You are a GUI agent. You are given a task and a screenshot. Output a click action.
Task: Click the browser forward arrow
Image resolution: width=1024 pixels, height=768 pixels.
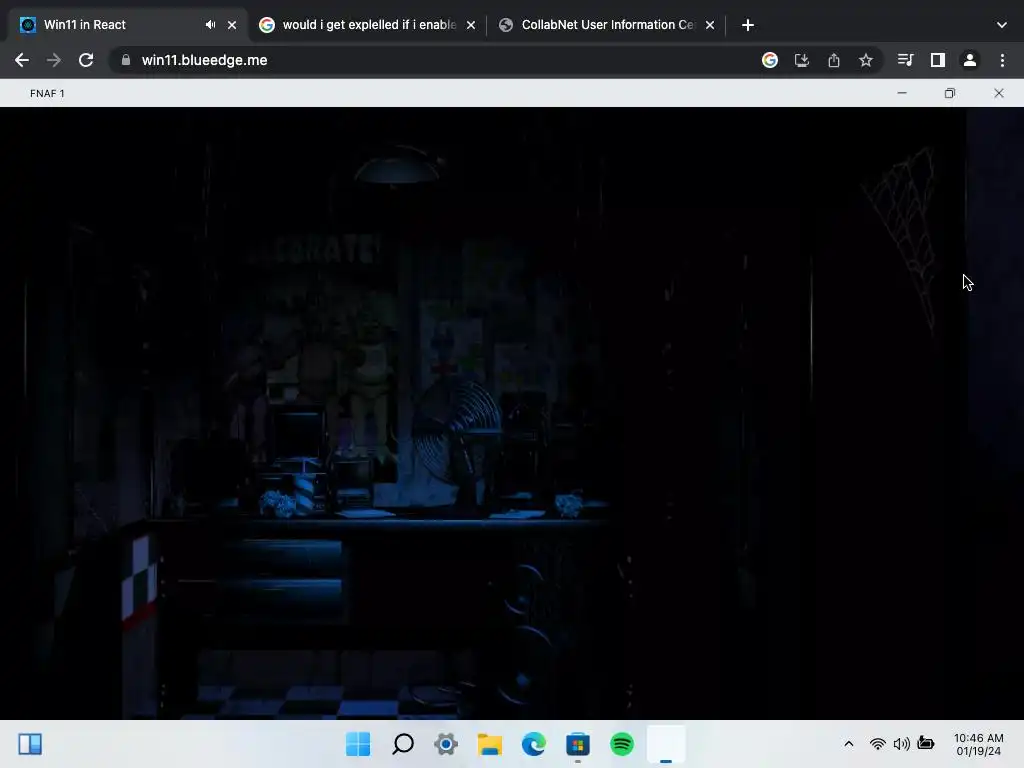click(x=54, y=60)
